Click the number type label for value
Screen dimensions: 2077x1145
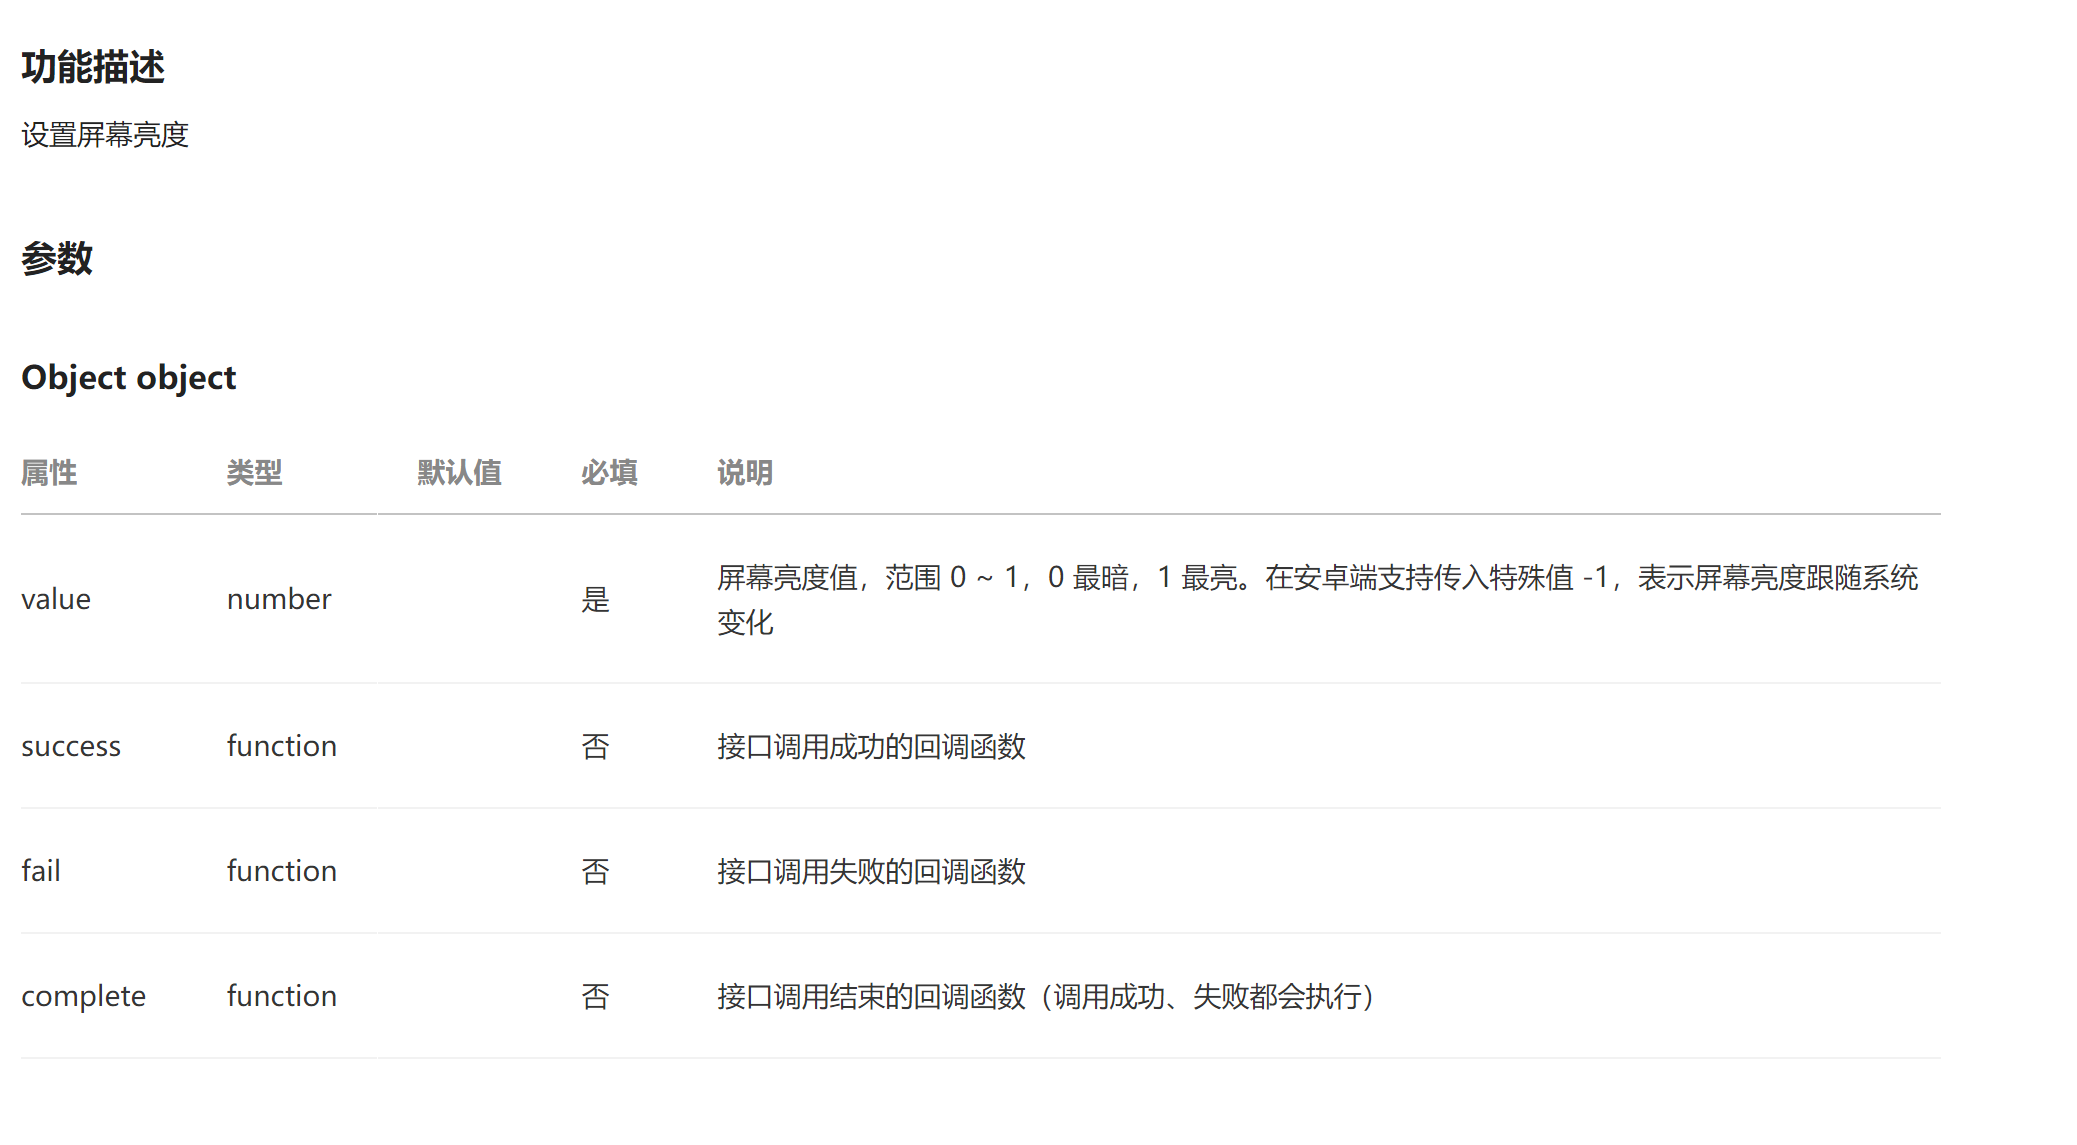[x=279, y=598]
